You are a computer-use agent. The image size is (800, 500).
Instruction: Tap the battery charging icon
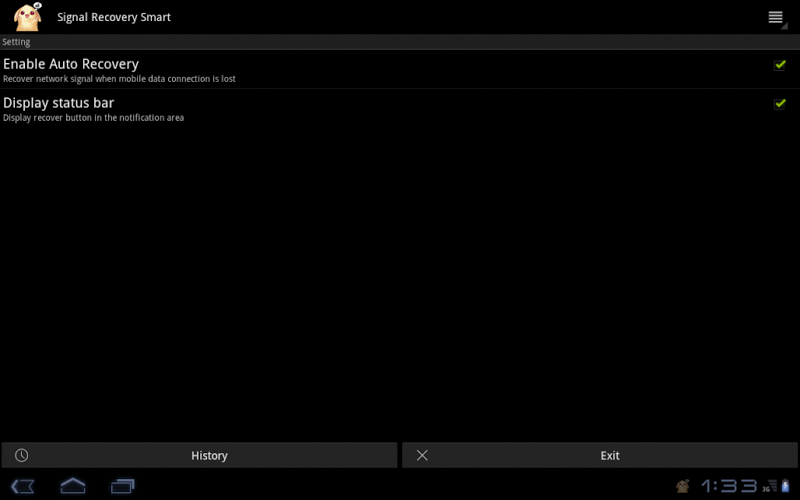[786, 486]
